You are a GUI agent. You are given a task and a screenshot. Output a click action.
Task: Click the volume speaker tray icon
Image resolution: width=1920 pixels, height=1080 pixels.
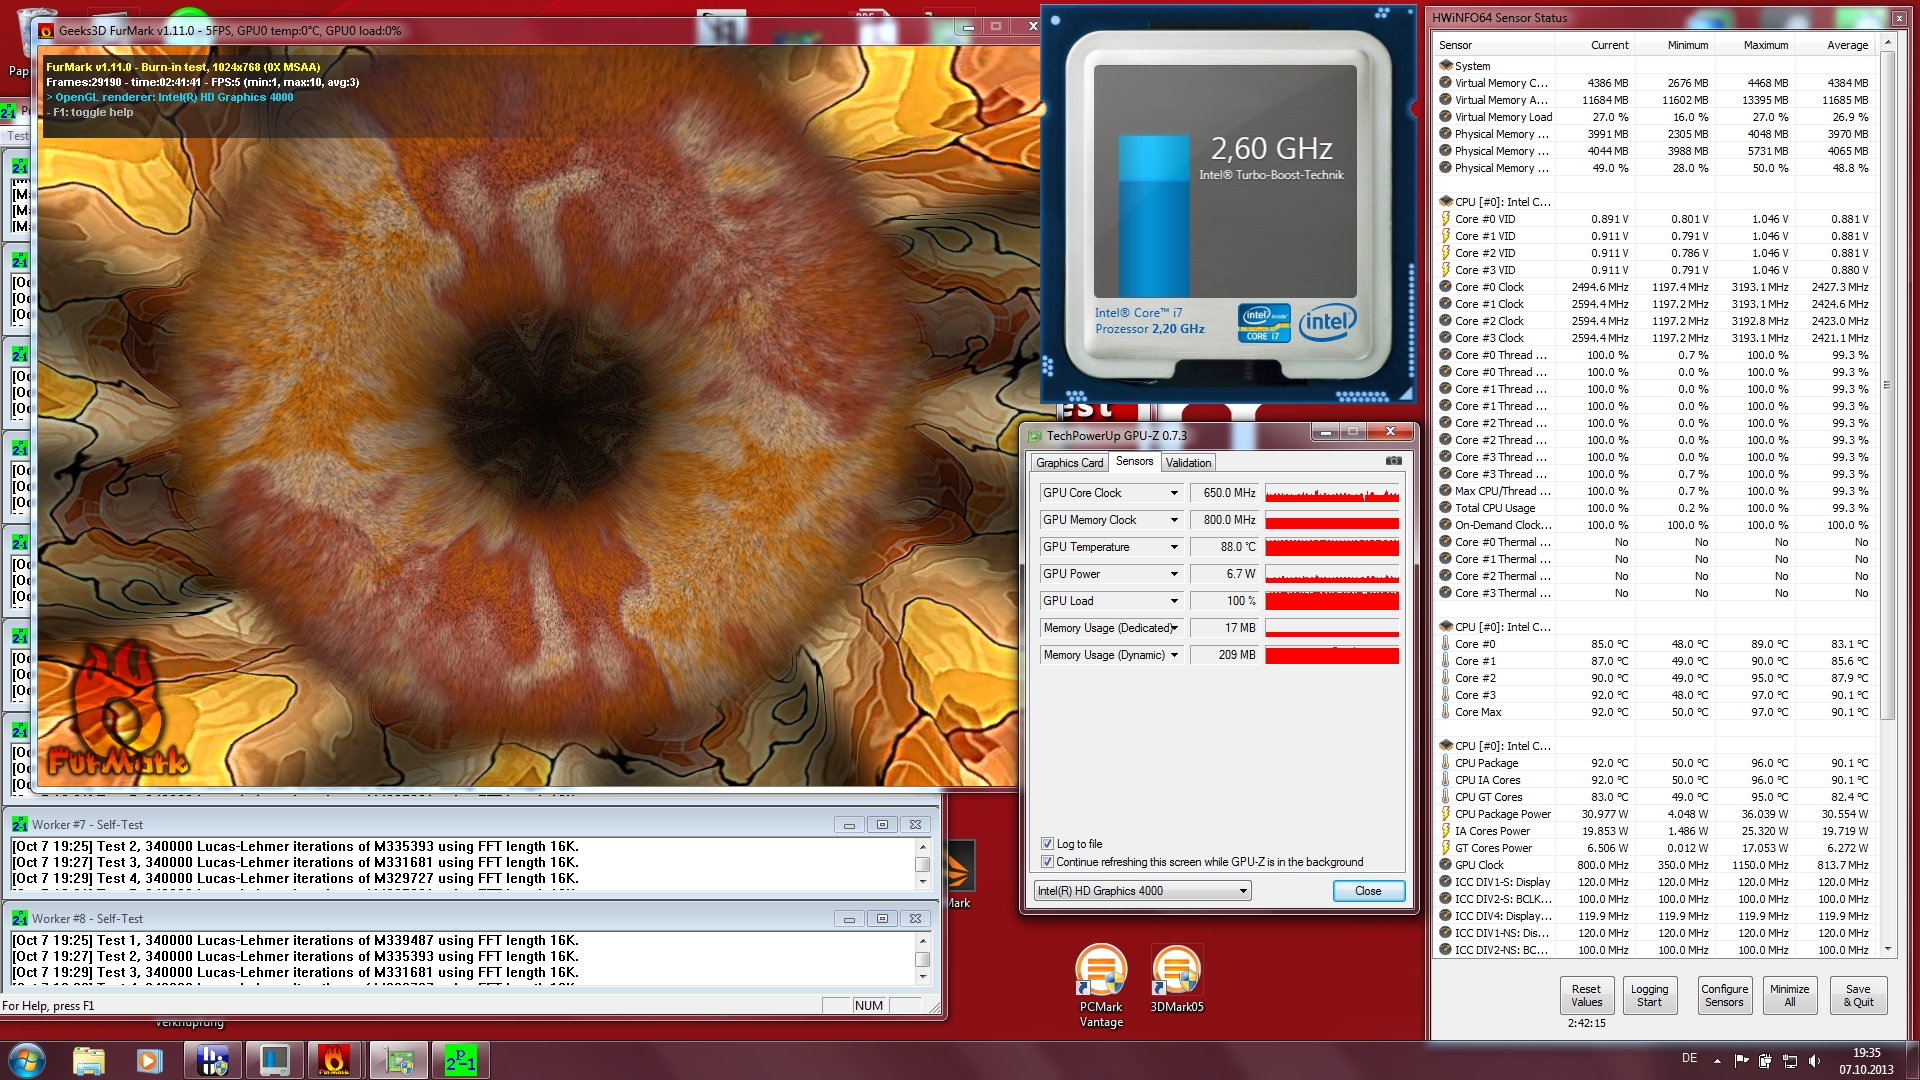click(1814, 1060)
